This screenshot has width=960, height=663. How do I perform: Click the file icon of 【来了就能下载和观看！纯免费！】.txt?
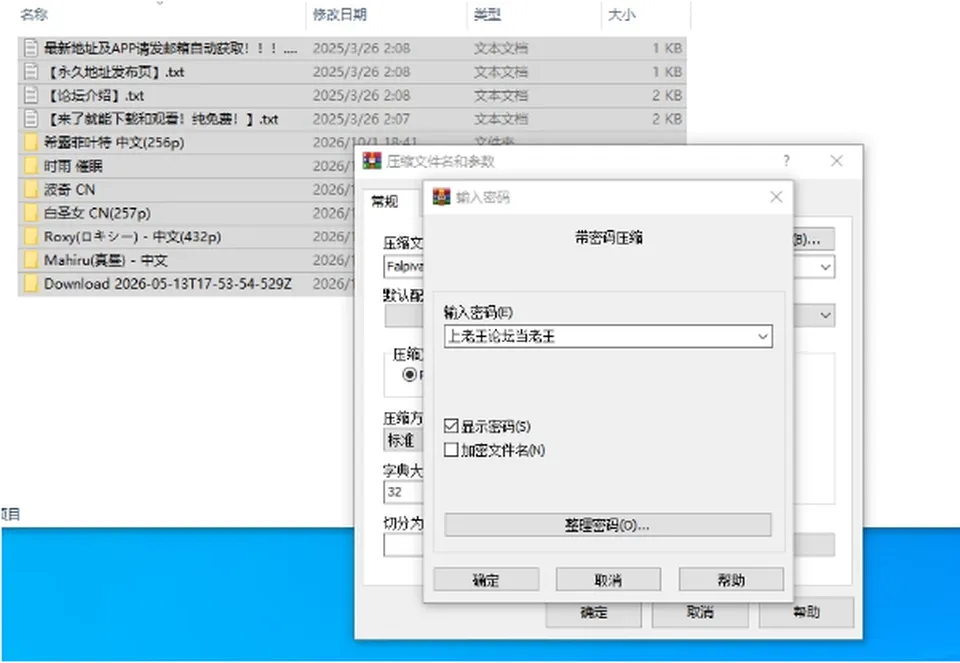click(x=31, y=119)
